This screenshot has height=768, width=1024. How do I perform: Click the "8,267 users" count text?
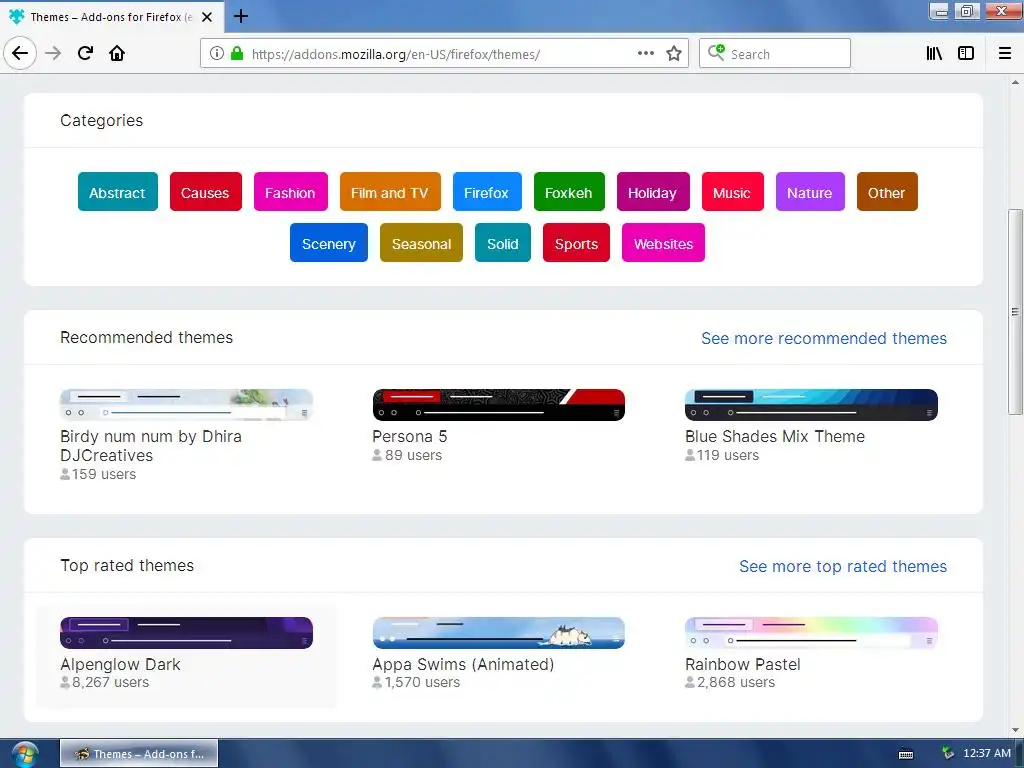pyautogui.click(x=110, y=682)
